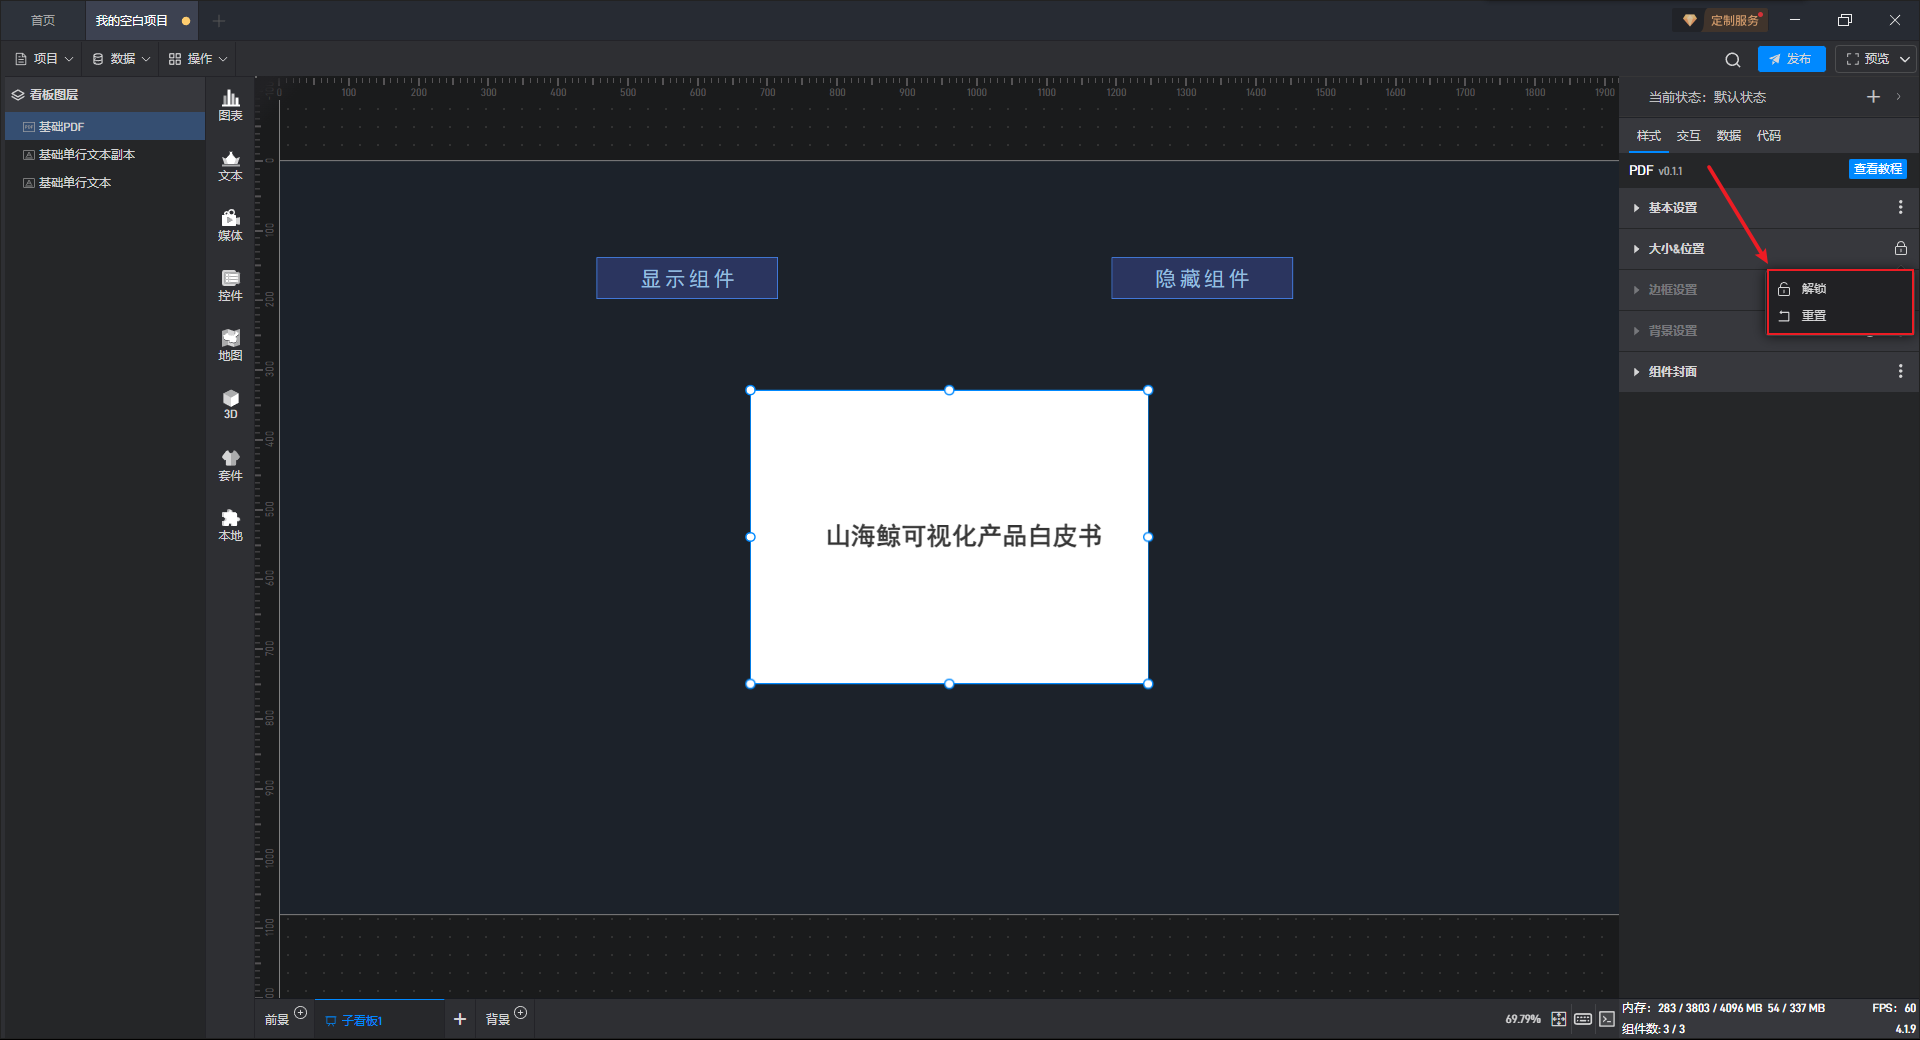
Task: Click the plus circle beside 前景
Action: [300, 1013]
